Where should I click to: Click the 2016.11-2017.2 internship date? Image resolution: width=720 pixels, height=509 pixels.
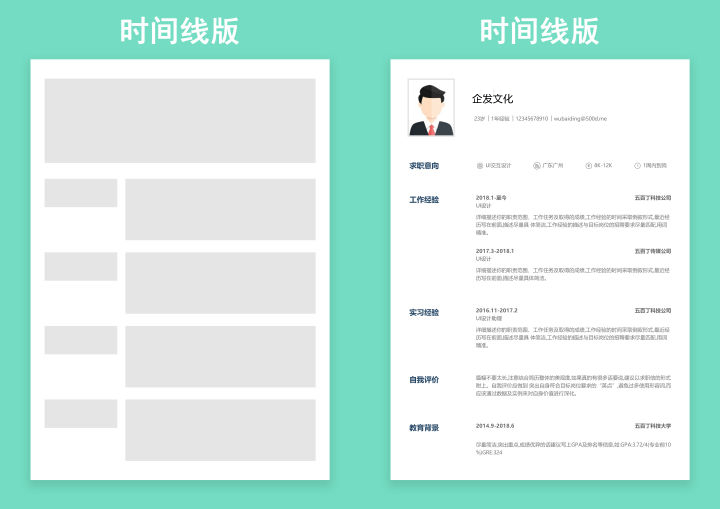(x=496, y=311)
